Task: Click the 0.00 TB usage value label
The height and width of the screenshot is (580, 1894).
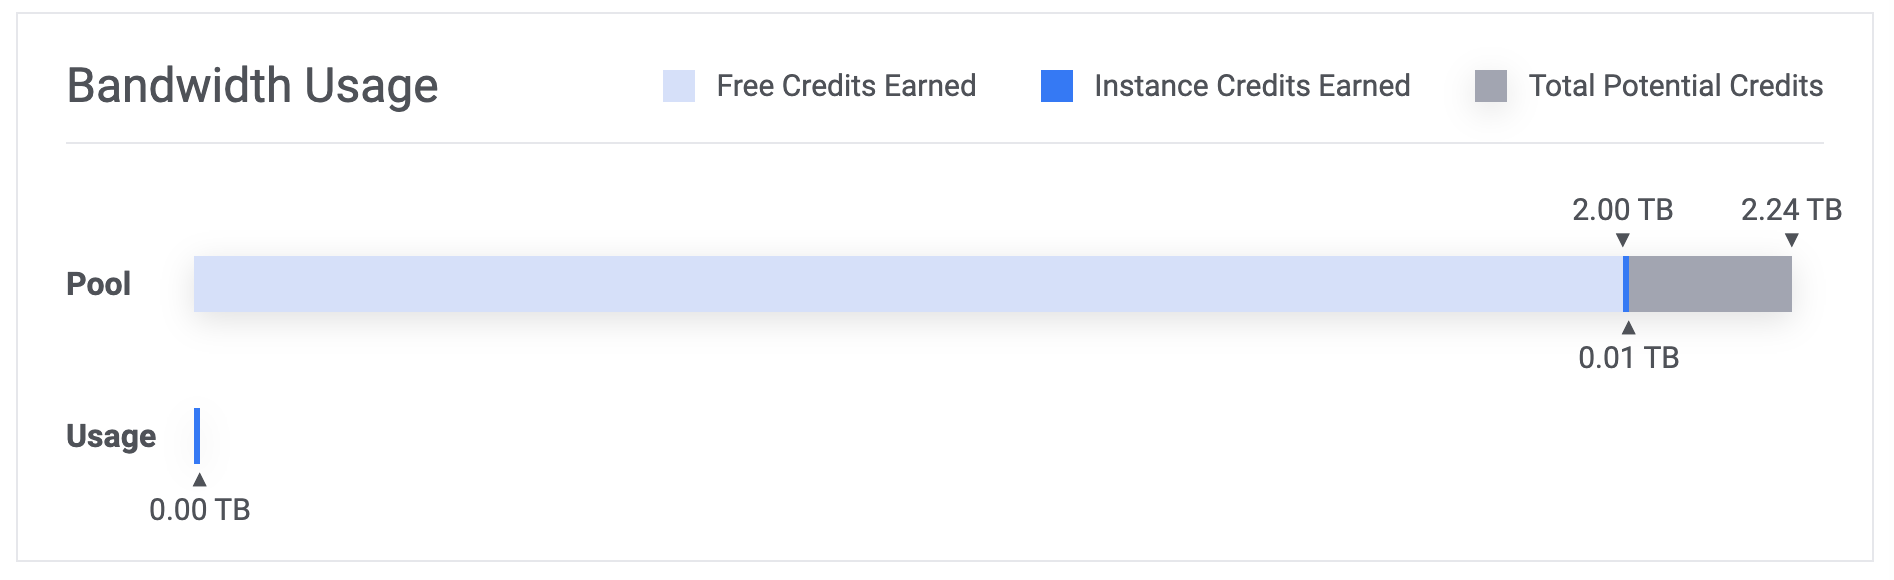Action: click(200, 510)
